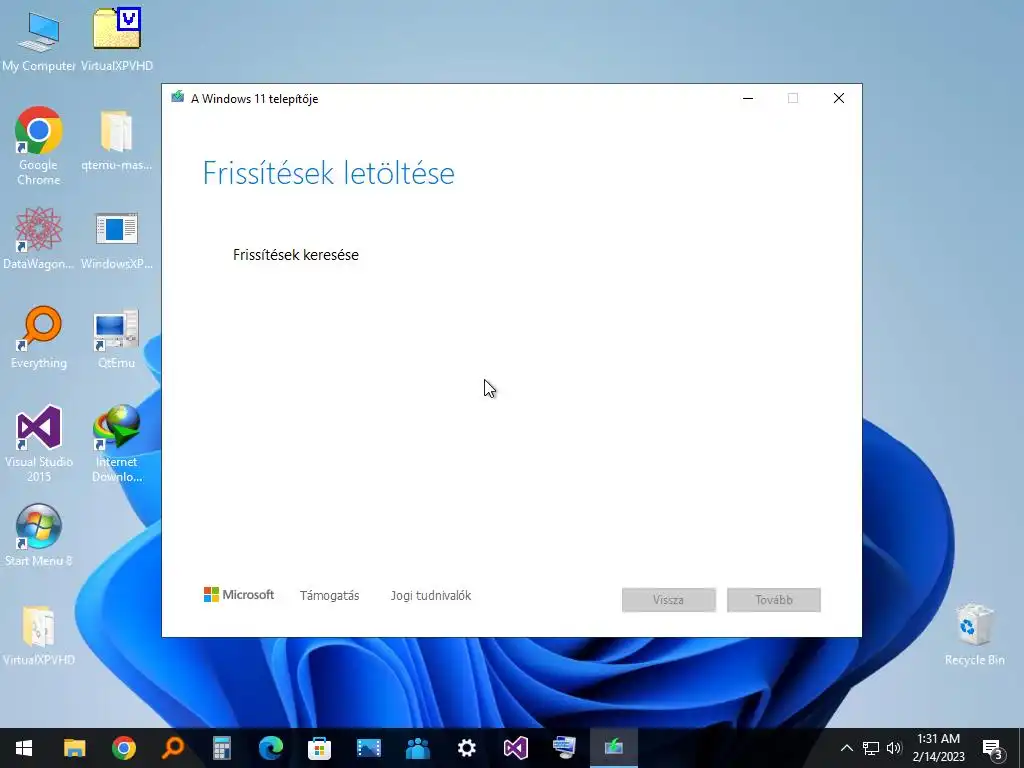Viewport: 1024px width, 768px height.
Task: Launch Google Chrome from the desktop
Action: click(39, 145)
